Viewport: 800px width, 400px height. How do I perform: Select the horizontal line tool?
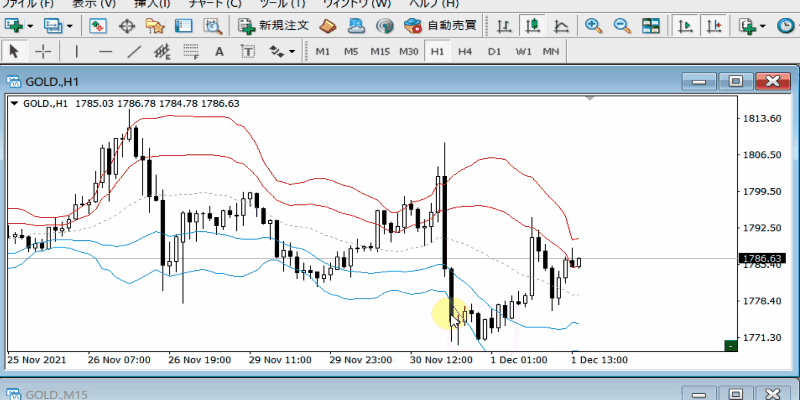tap(106, 51)
